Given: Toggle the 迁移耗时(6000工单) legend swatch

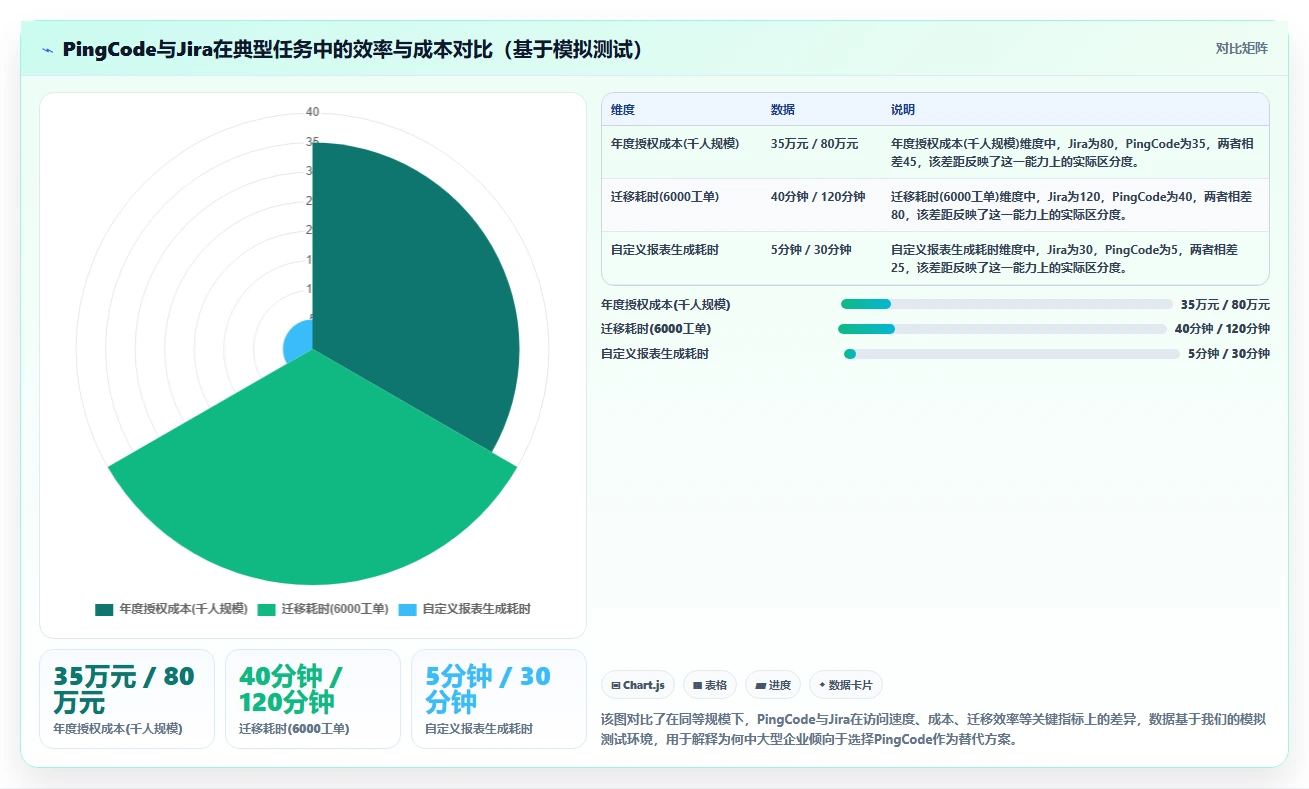Looking at the screenshot, I should [266, 609].
